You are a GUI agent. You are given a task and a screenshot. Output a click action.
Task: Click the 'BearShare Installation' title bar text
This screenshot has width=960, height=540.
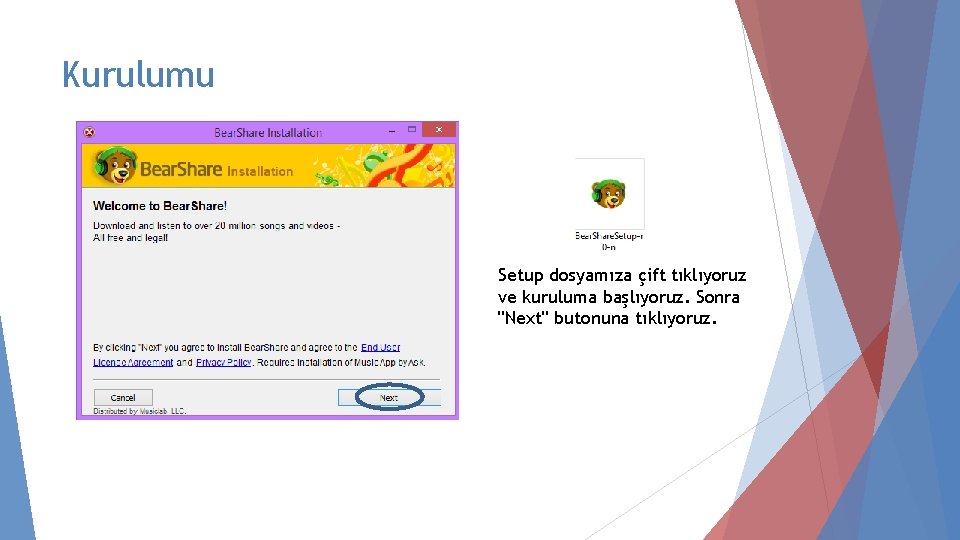pyautogui.click(x=268, y=132)
